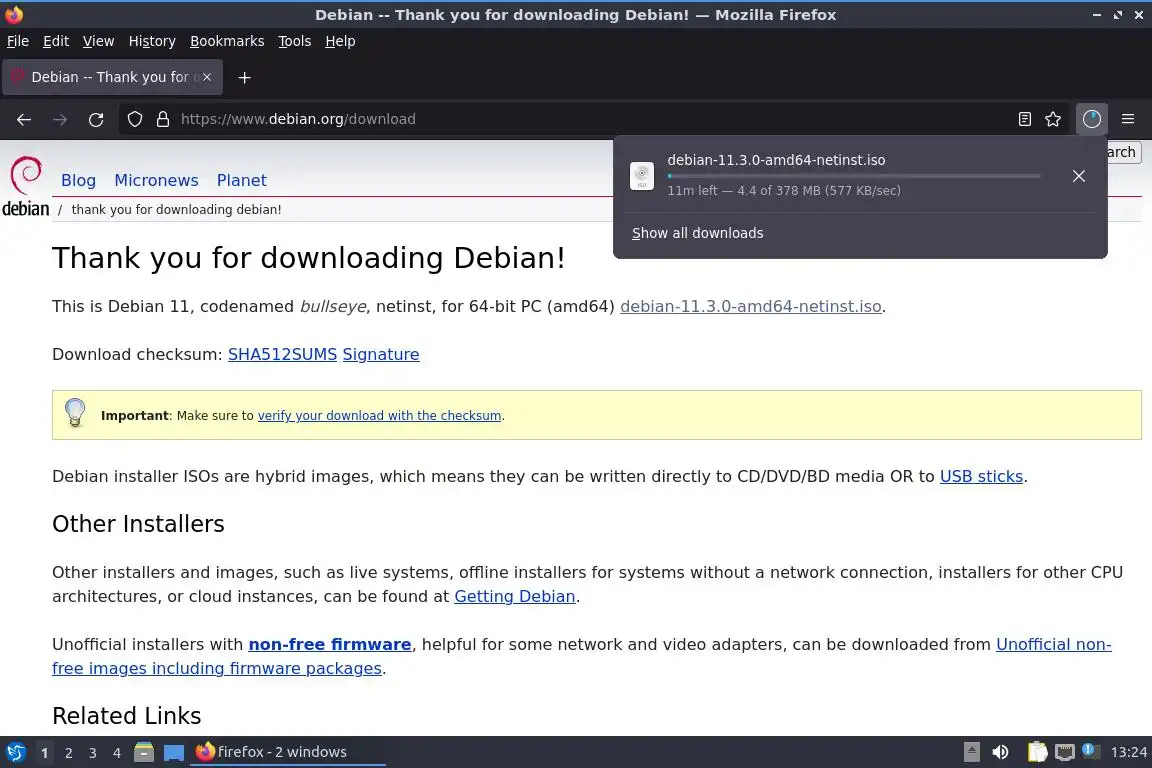Go back to the previous page
Screen dimensions: 1152x768
click(24, 119)
